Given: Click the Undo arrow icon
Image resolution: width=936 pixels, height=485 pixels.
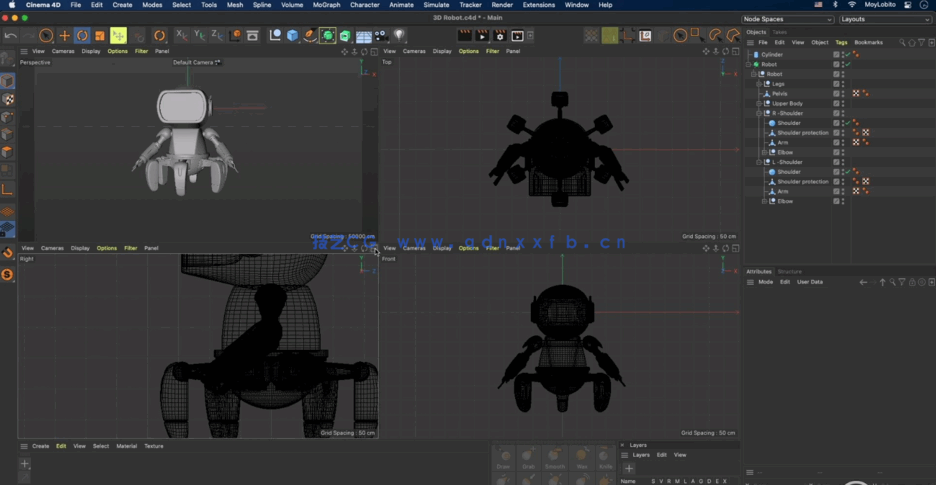Looking at the screenshot, I should pyautogui.click(x=10, y=36).
